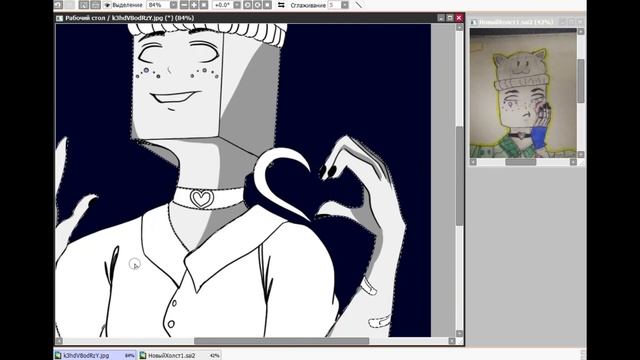Click the flip canvas horizontally arrows icon
The width and height of the screenshot is (640, 360).
click(281, 5)
